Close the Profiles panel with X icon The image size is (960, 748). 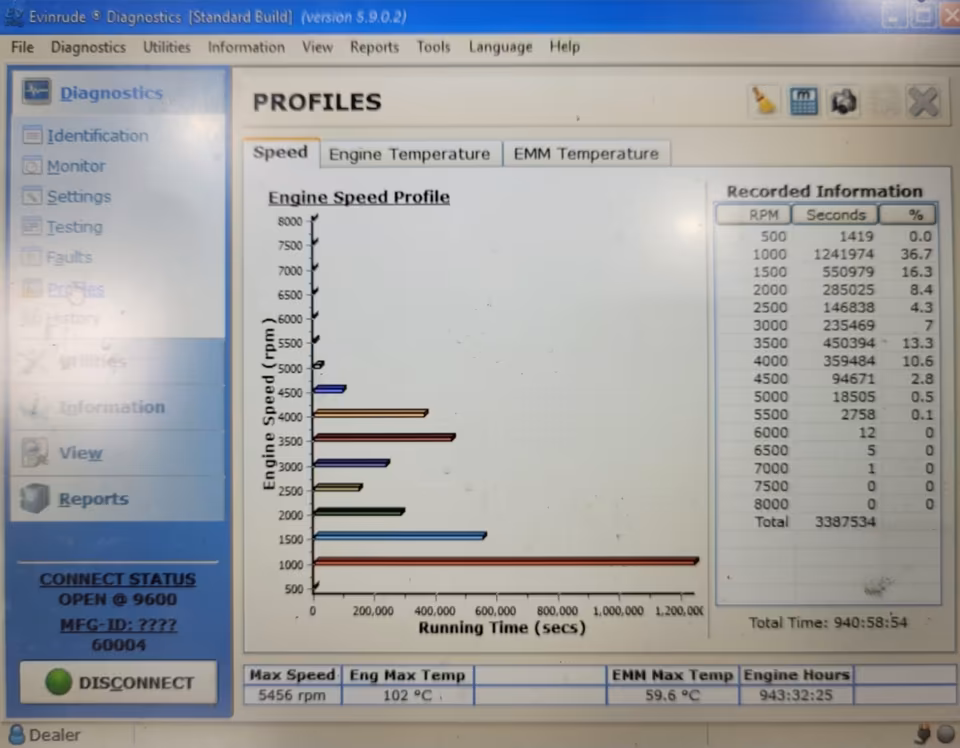click(923, 102)
